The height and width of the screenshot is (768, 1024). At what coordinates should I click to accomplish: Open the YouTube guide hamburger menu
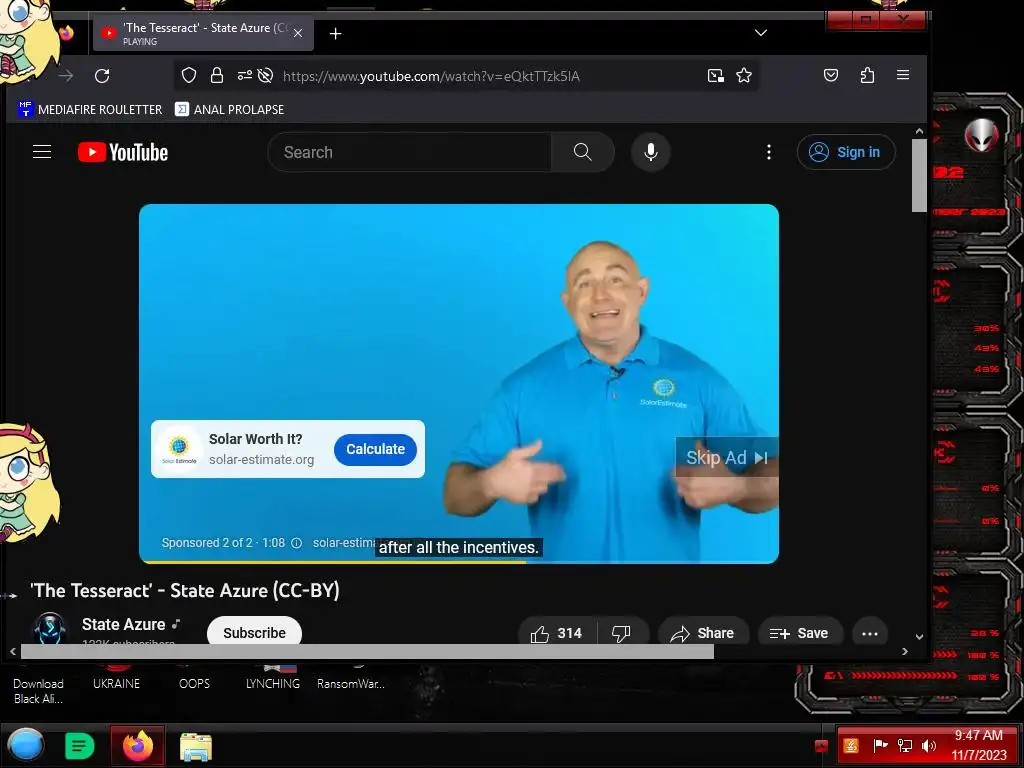pyautogui.click(x=42, y=152)
